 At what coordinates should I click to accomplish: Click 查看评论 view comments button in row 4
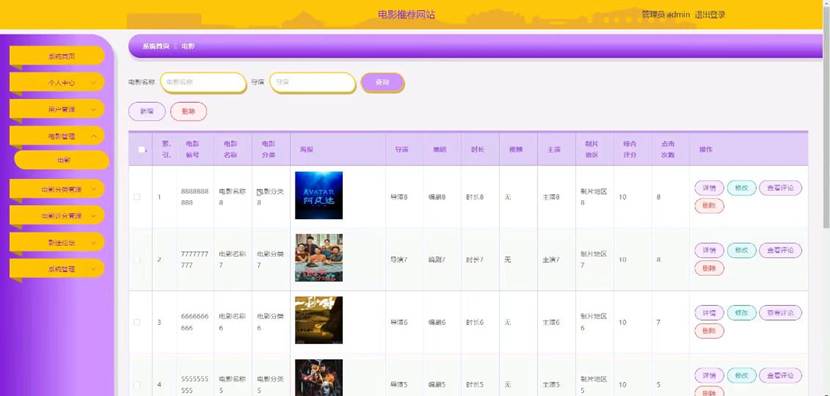pos(780,375)
